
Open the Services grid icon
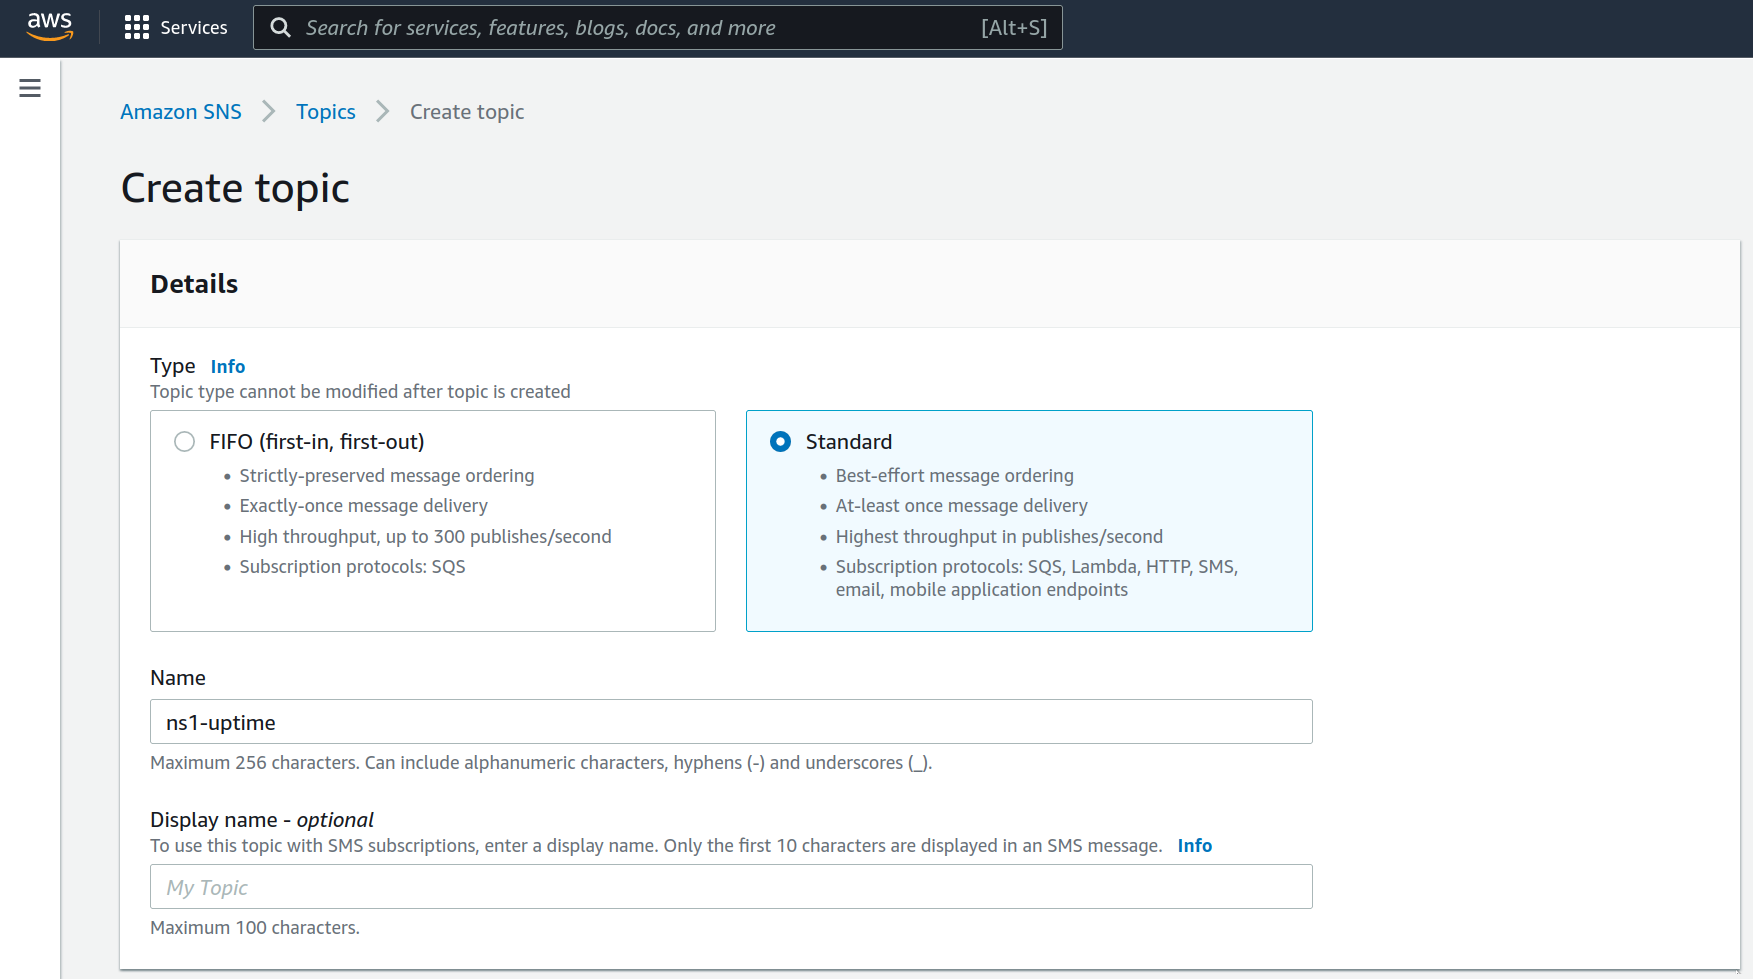(137, 28)
